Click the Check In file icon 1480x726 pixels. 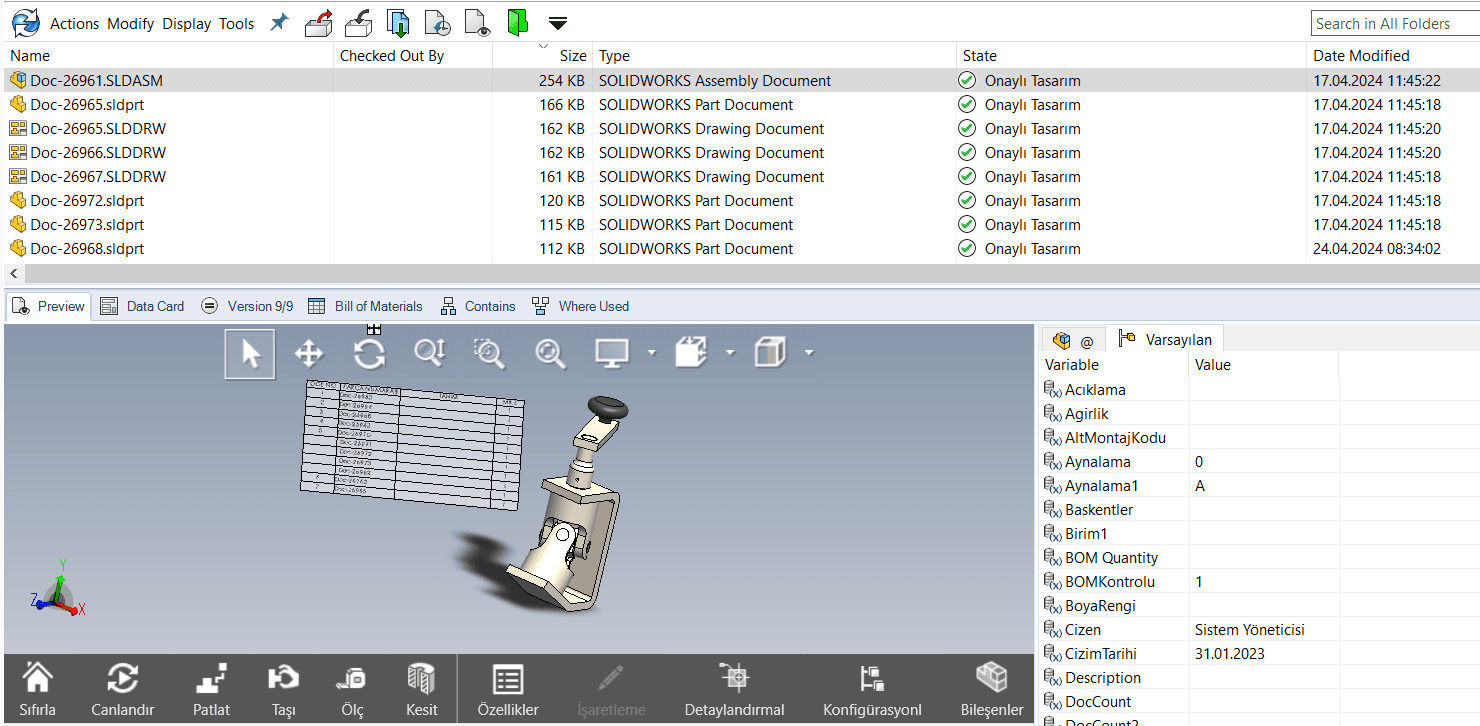[x=358, y=22]
